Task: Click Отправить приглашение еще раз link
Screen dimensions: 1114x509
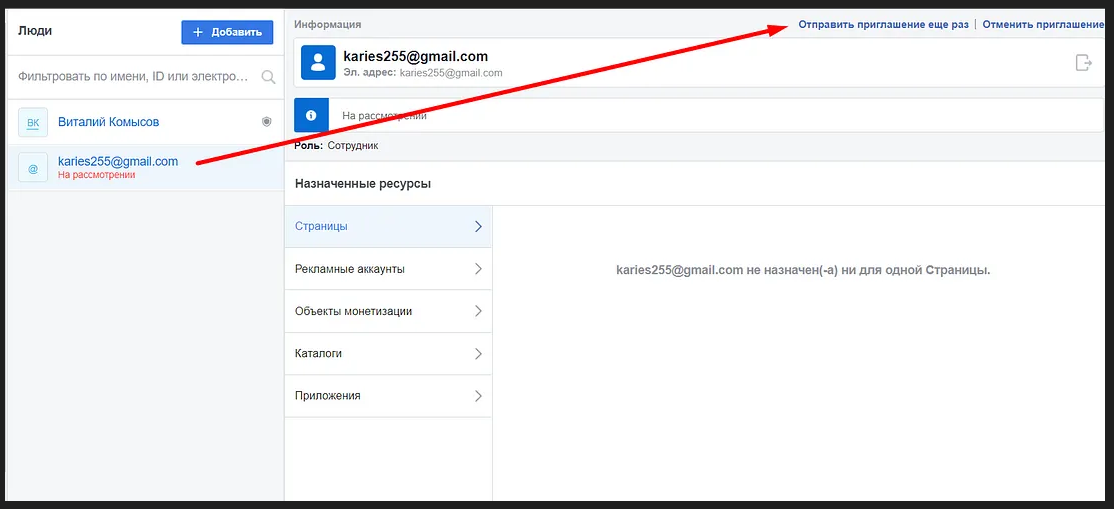Action: (883, 24)
